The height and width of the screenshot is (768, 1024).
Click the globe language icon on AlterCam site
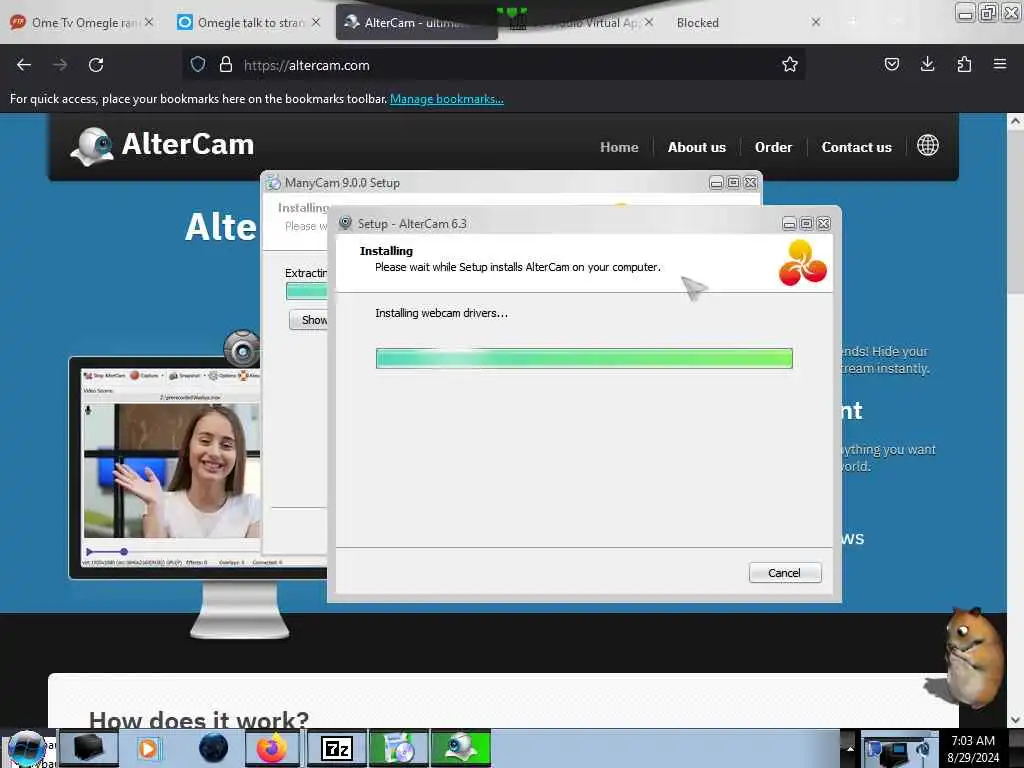[927, 146]
